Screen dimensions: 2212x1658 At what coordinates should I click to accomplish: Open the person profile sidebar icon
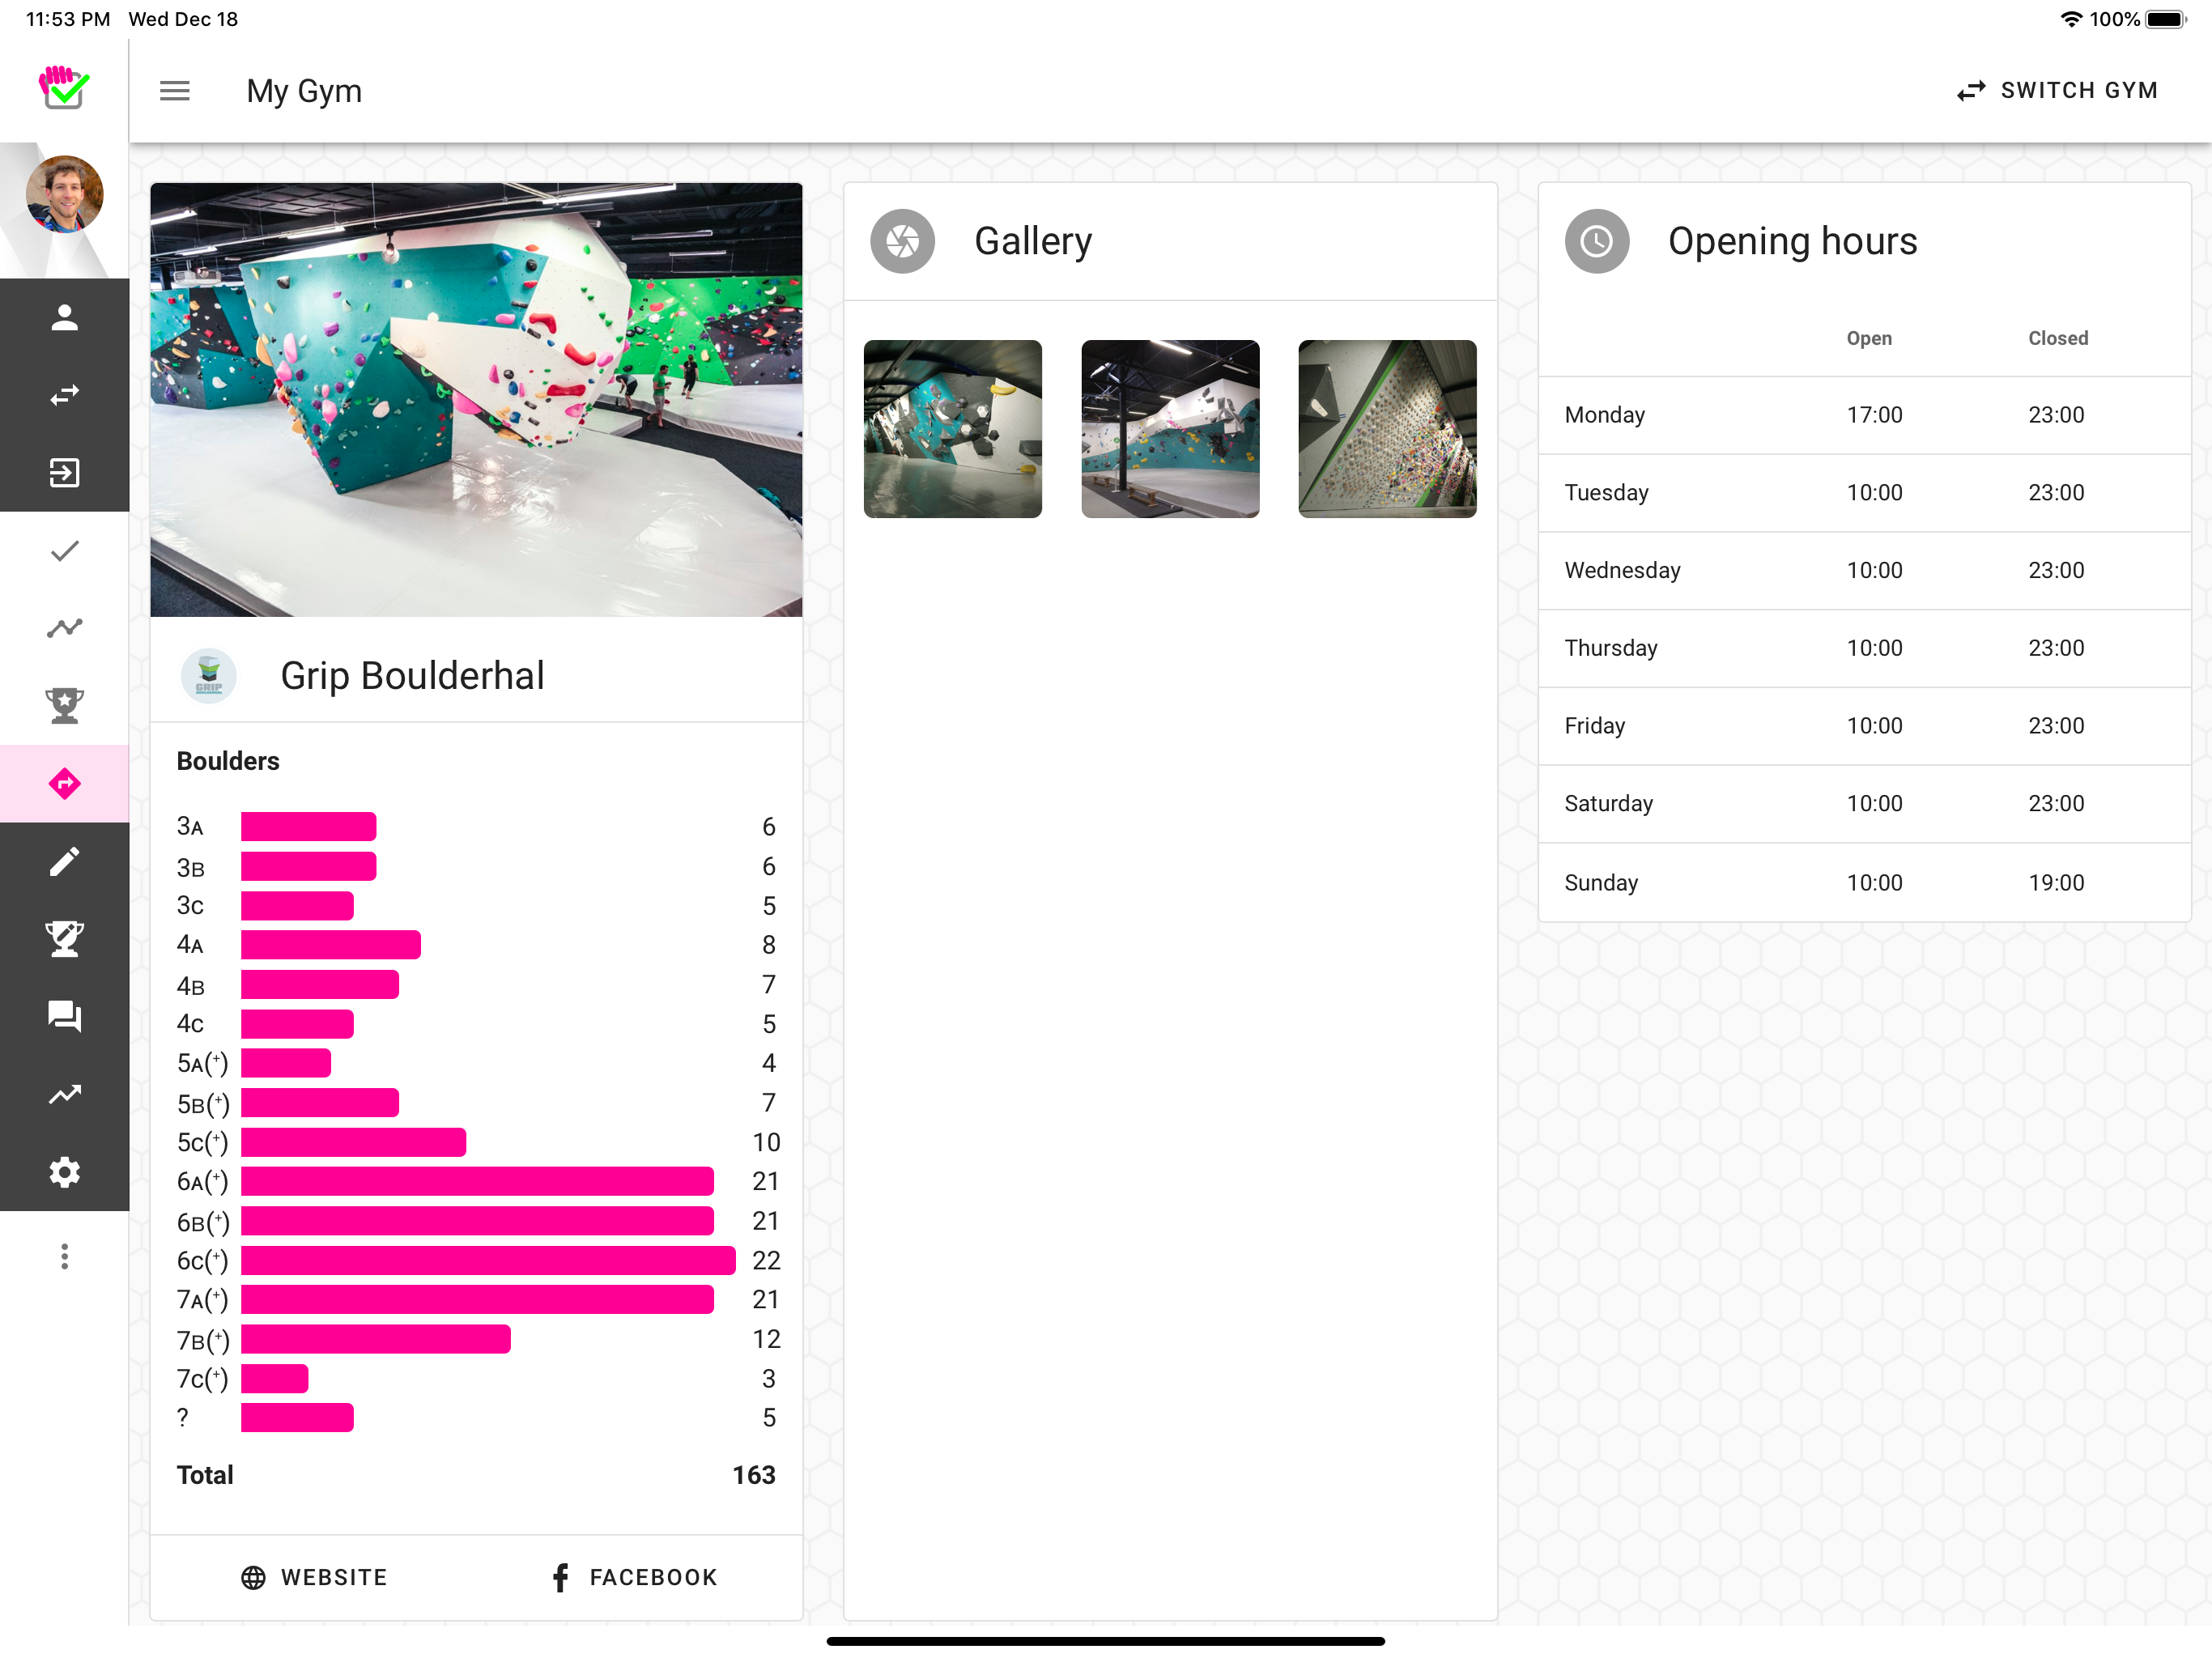64,317
